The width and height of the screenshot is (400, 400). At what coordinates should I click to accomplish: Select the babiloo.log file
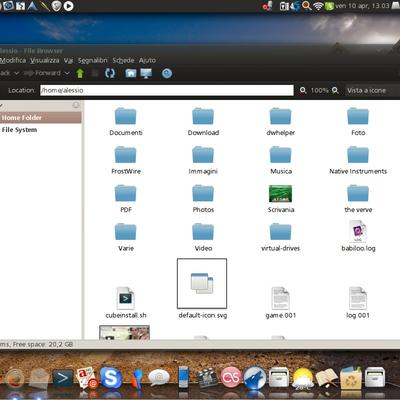358,236
